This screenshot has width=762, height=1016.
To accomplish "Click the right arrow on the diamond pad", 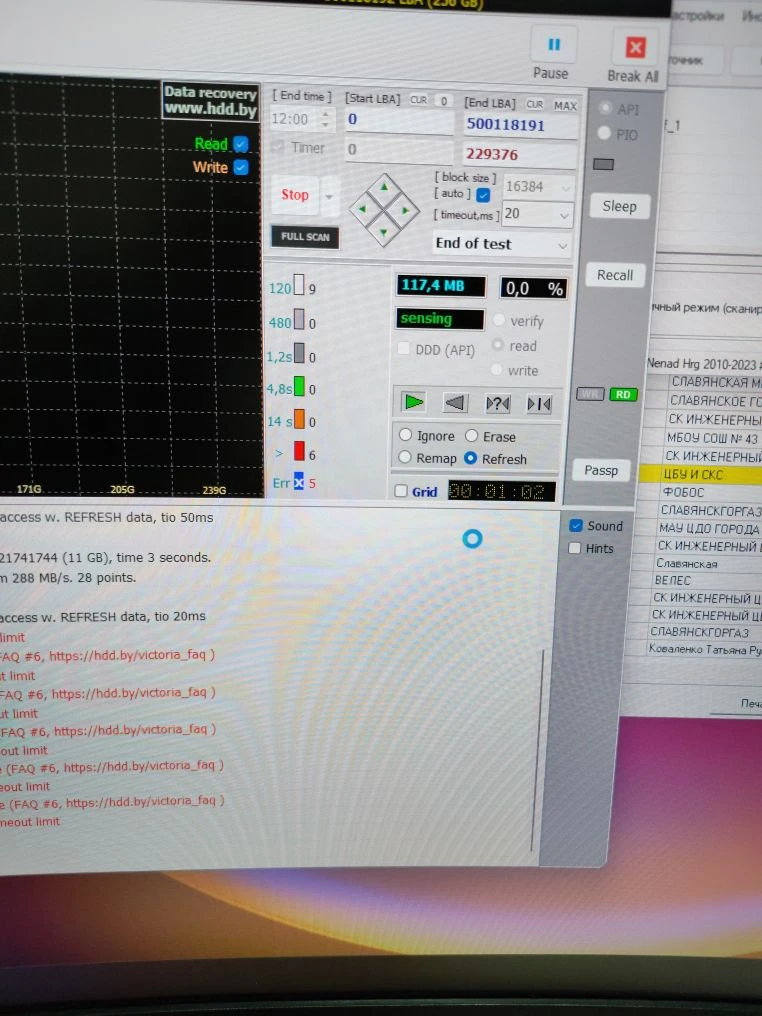I will tap(406, 211).
